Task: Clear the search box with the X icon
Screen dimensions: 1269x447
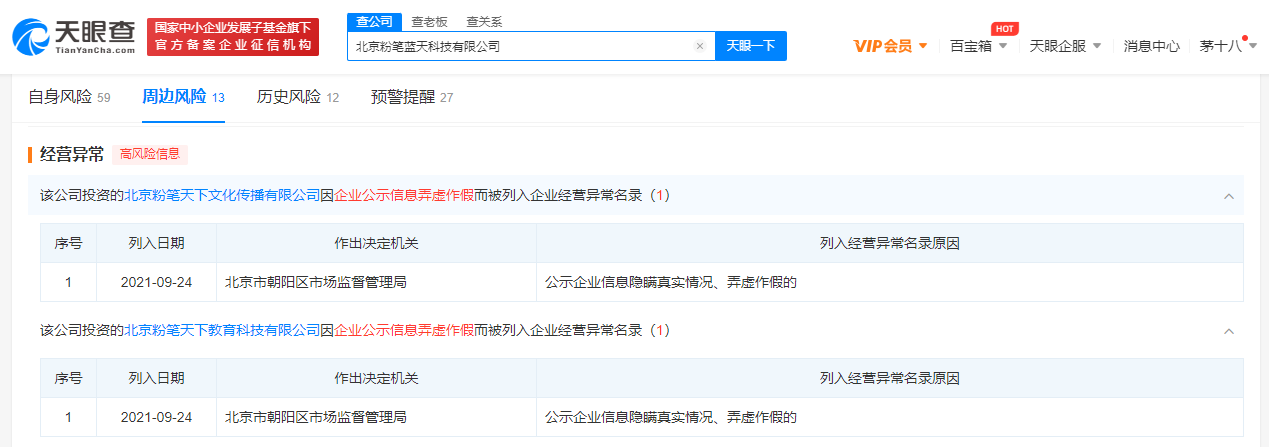Action: tap(700, 46)
